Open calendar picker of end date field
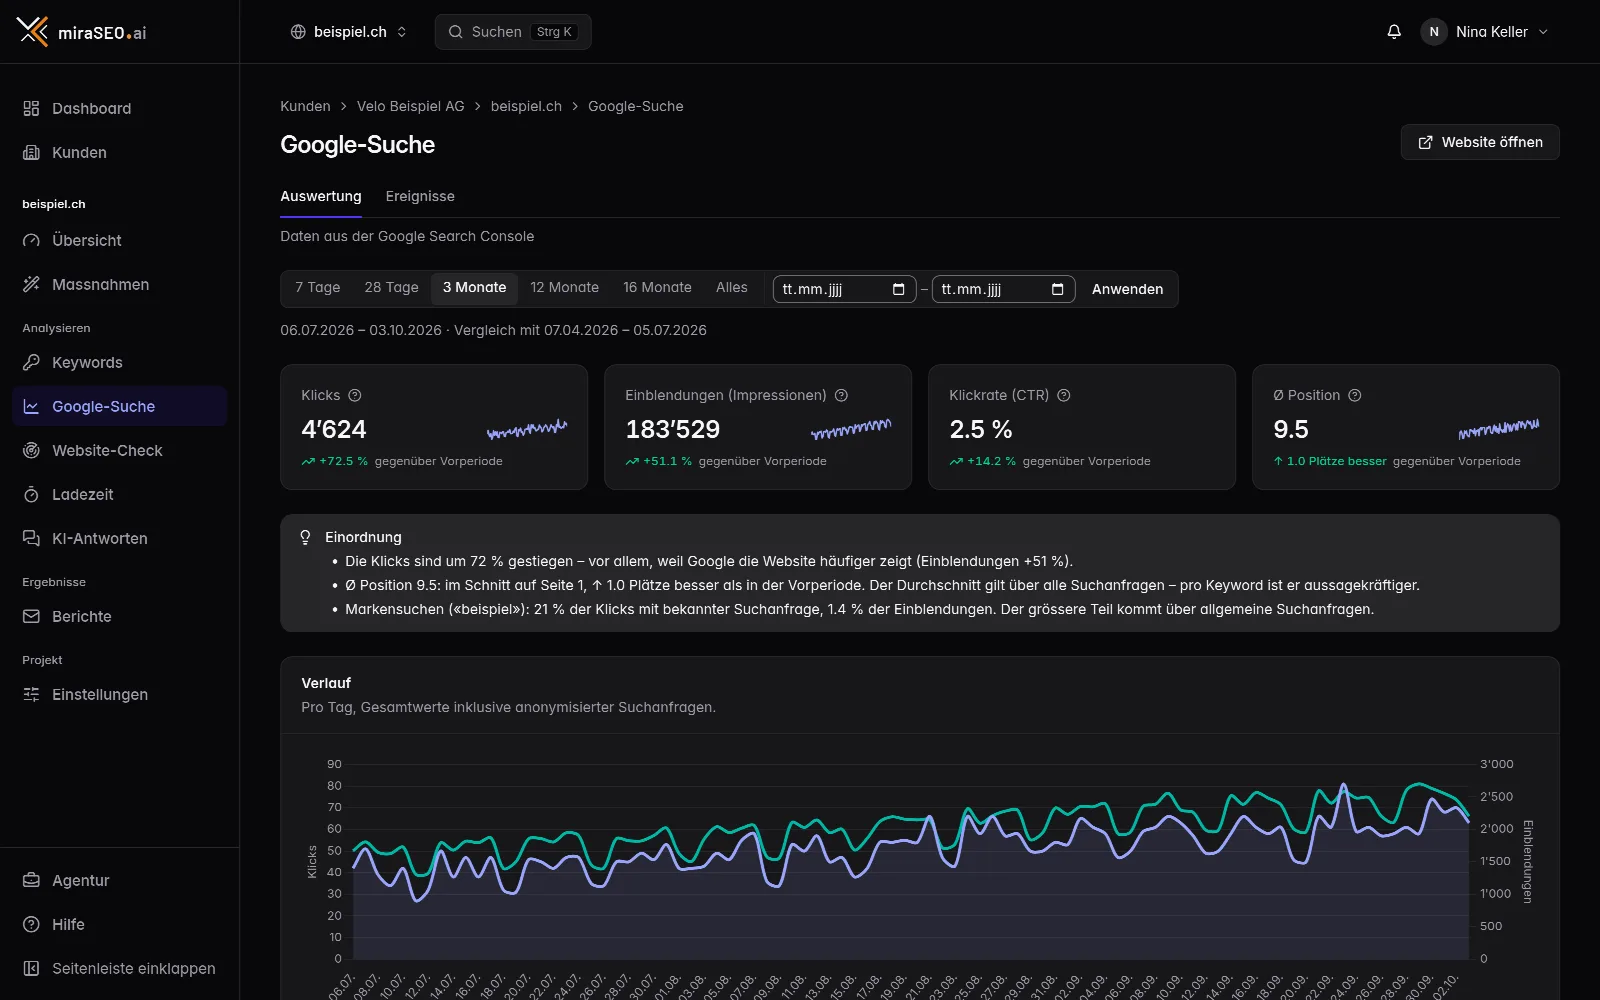This screenshot has height=1000, width=1600. (x=1057, y=289)
